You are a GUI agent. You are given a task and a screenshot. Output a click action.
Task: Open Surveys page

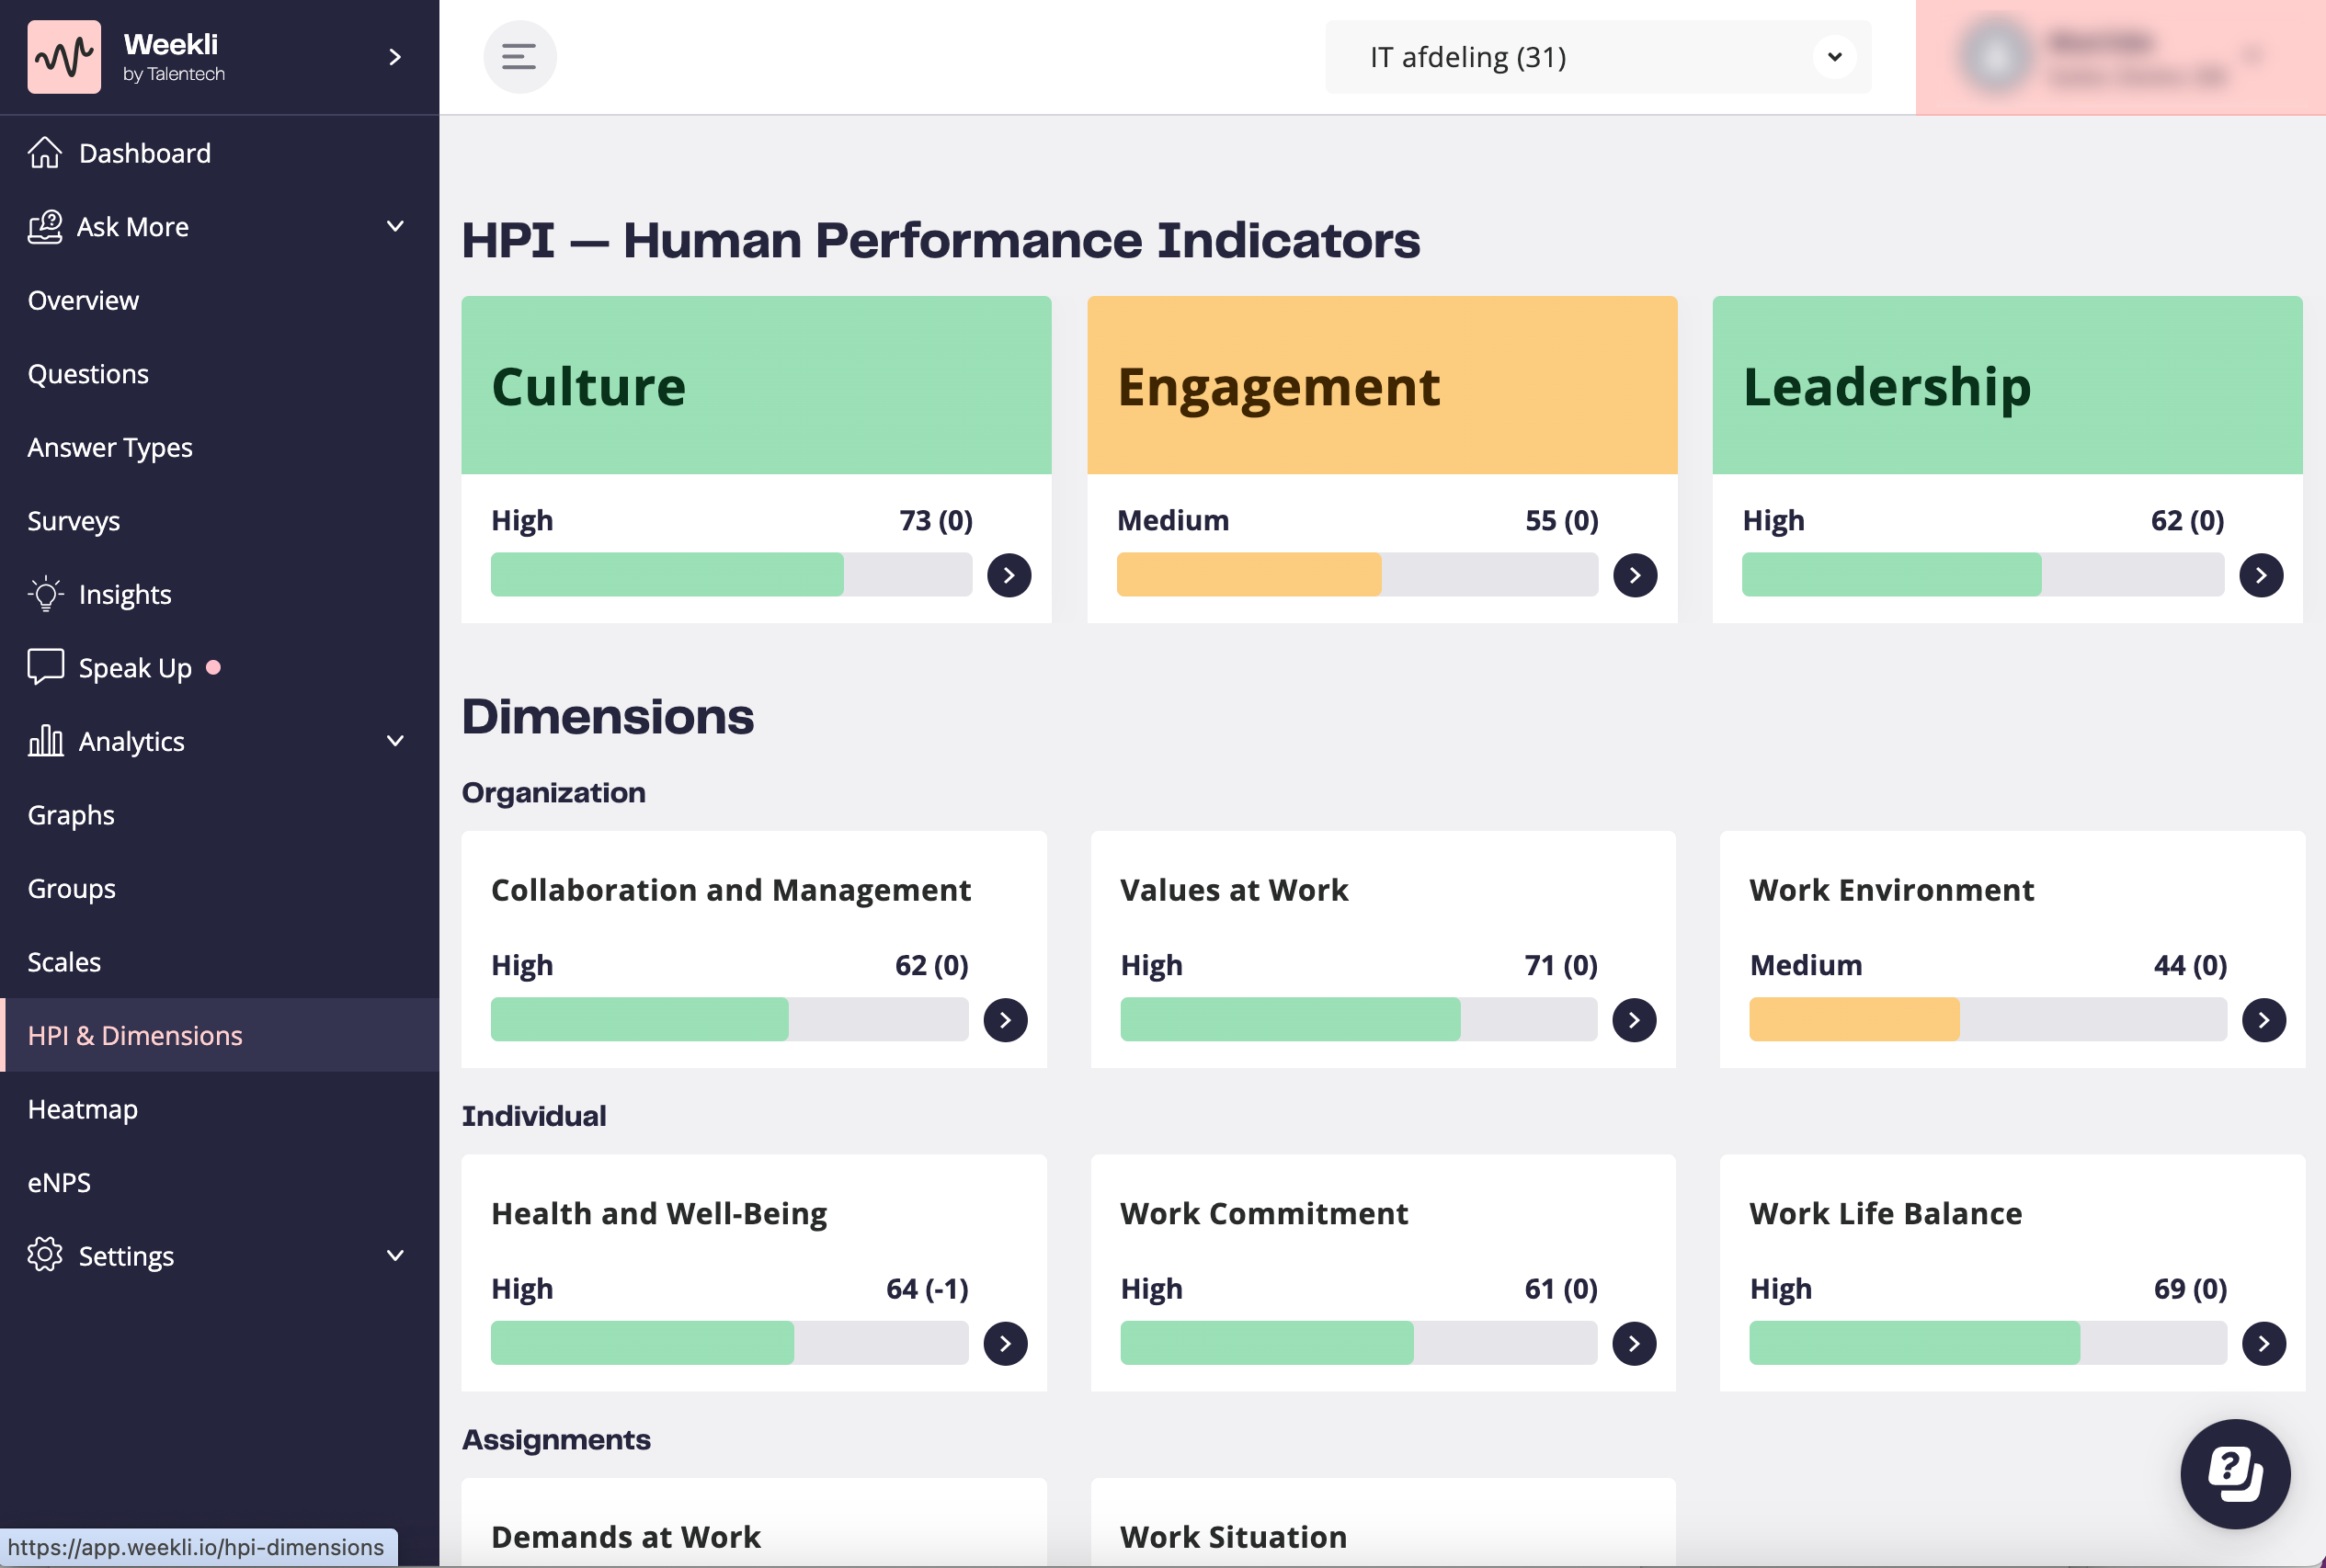pyautogui.click(x=74, y=521)
